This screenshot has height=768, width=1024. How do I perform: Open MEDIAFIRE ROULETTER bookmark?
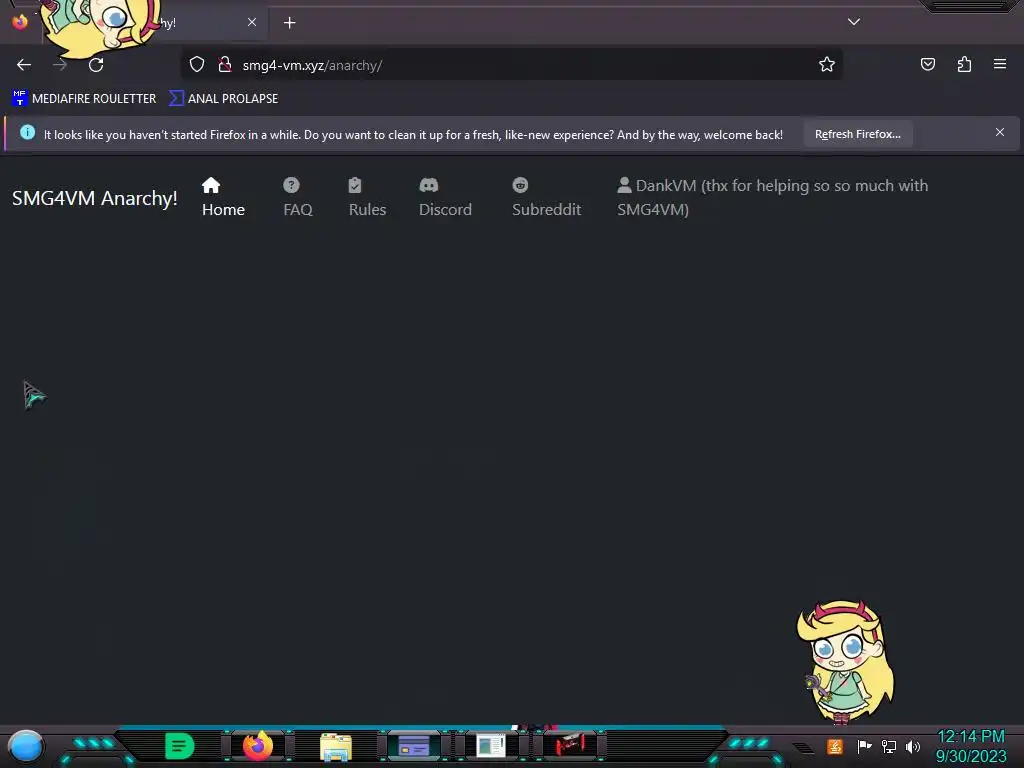(84, 99)
